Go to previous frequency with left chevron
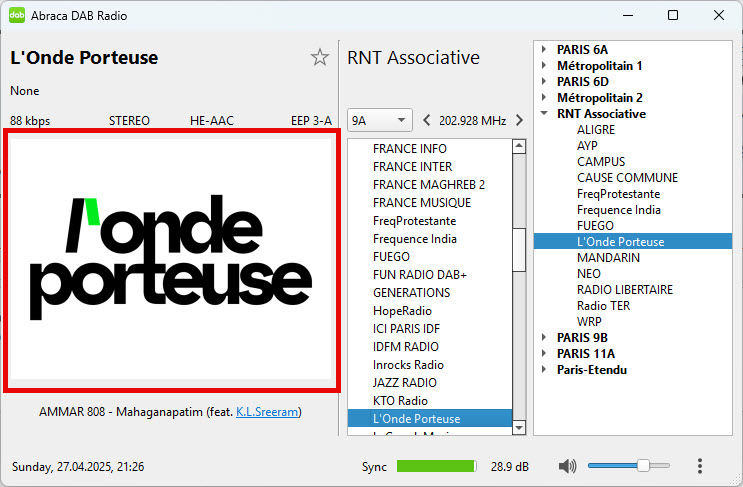This screenshot has width=743, height=487. point(426,120)
